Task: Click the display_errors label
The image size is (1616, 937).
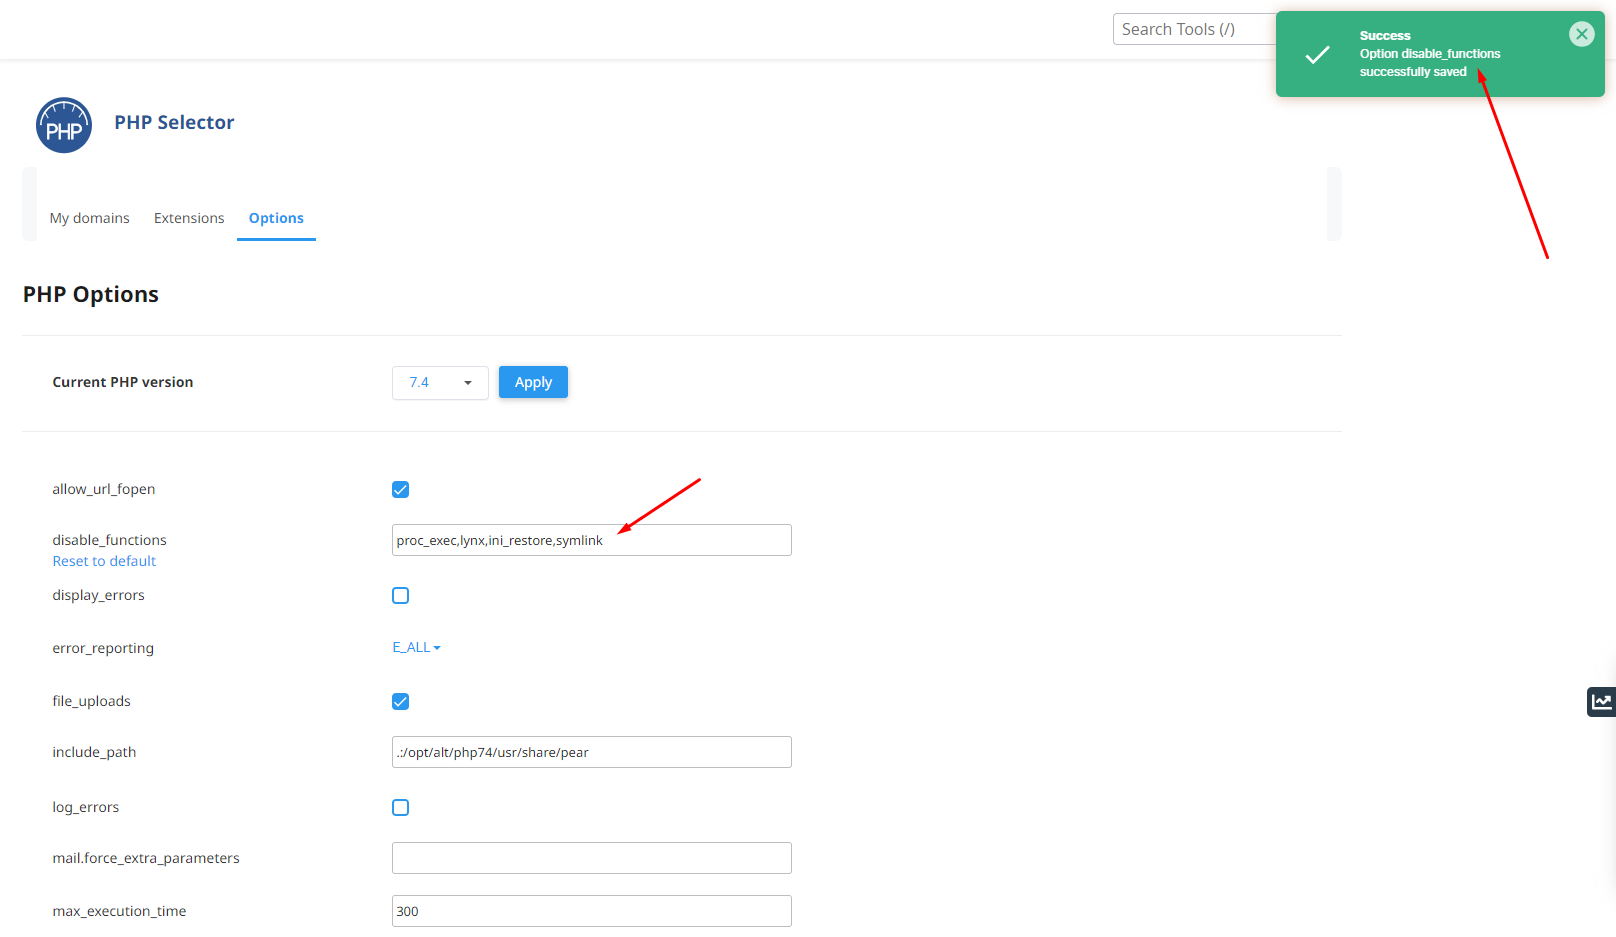Action: [x=98, y=595]
